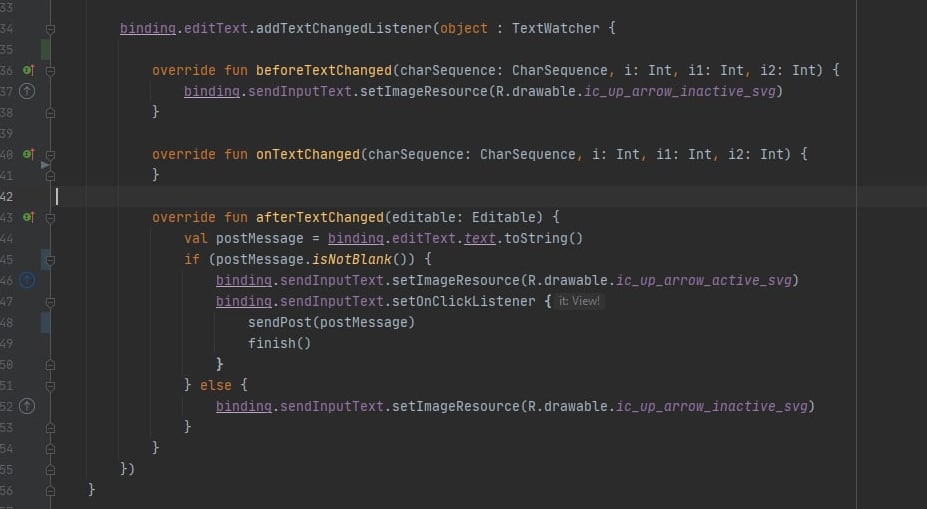Click 'ic_up_arrow_active_svg' resource name
The image size is (927, 509).
coord(704,280)
